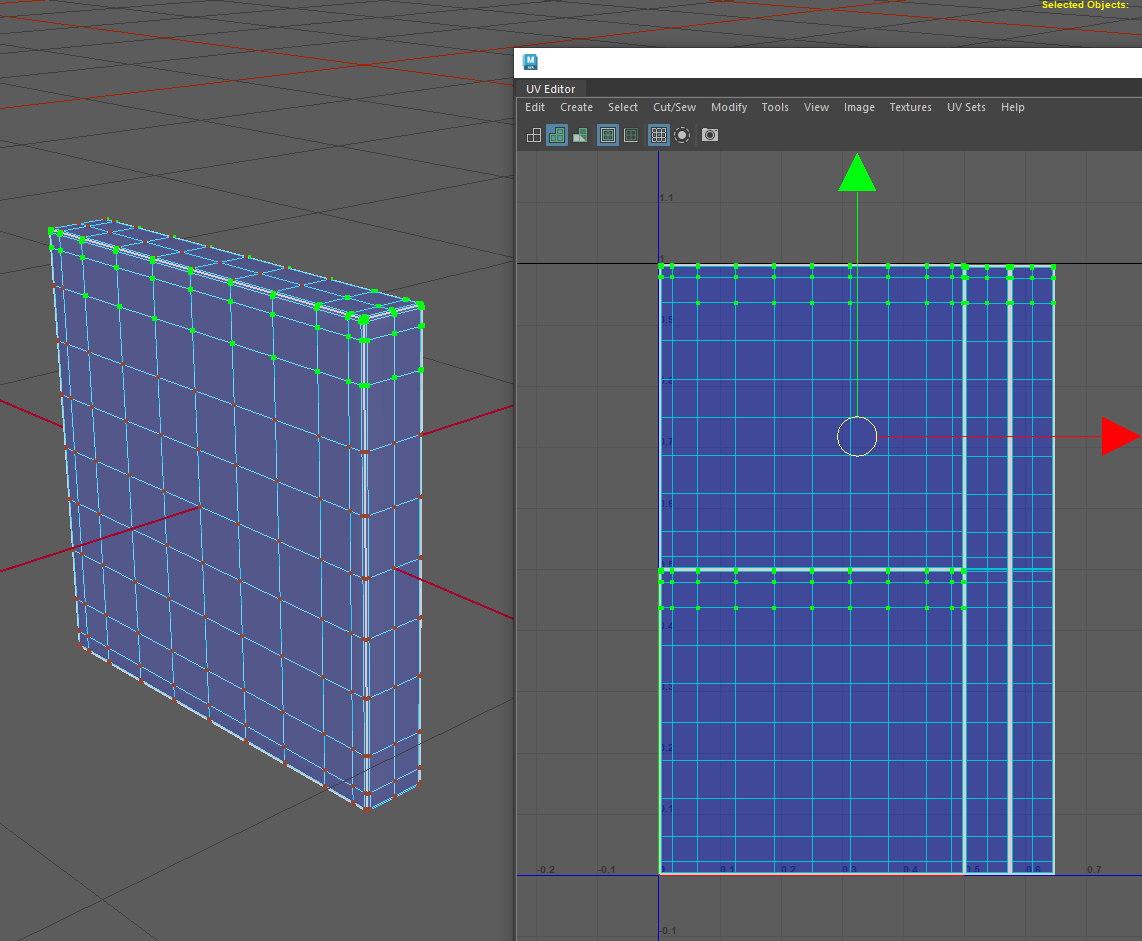Click the Maya logo in title bar
This screenshot has height=941, width=1142.
click(x=531, y=62)
